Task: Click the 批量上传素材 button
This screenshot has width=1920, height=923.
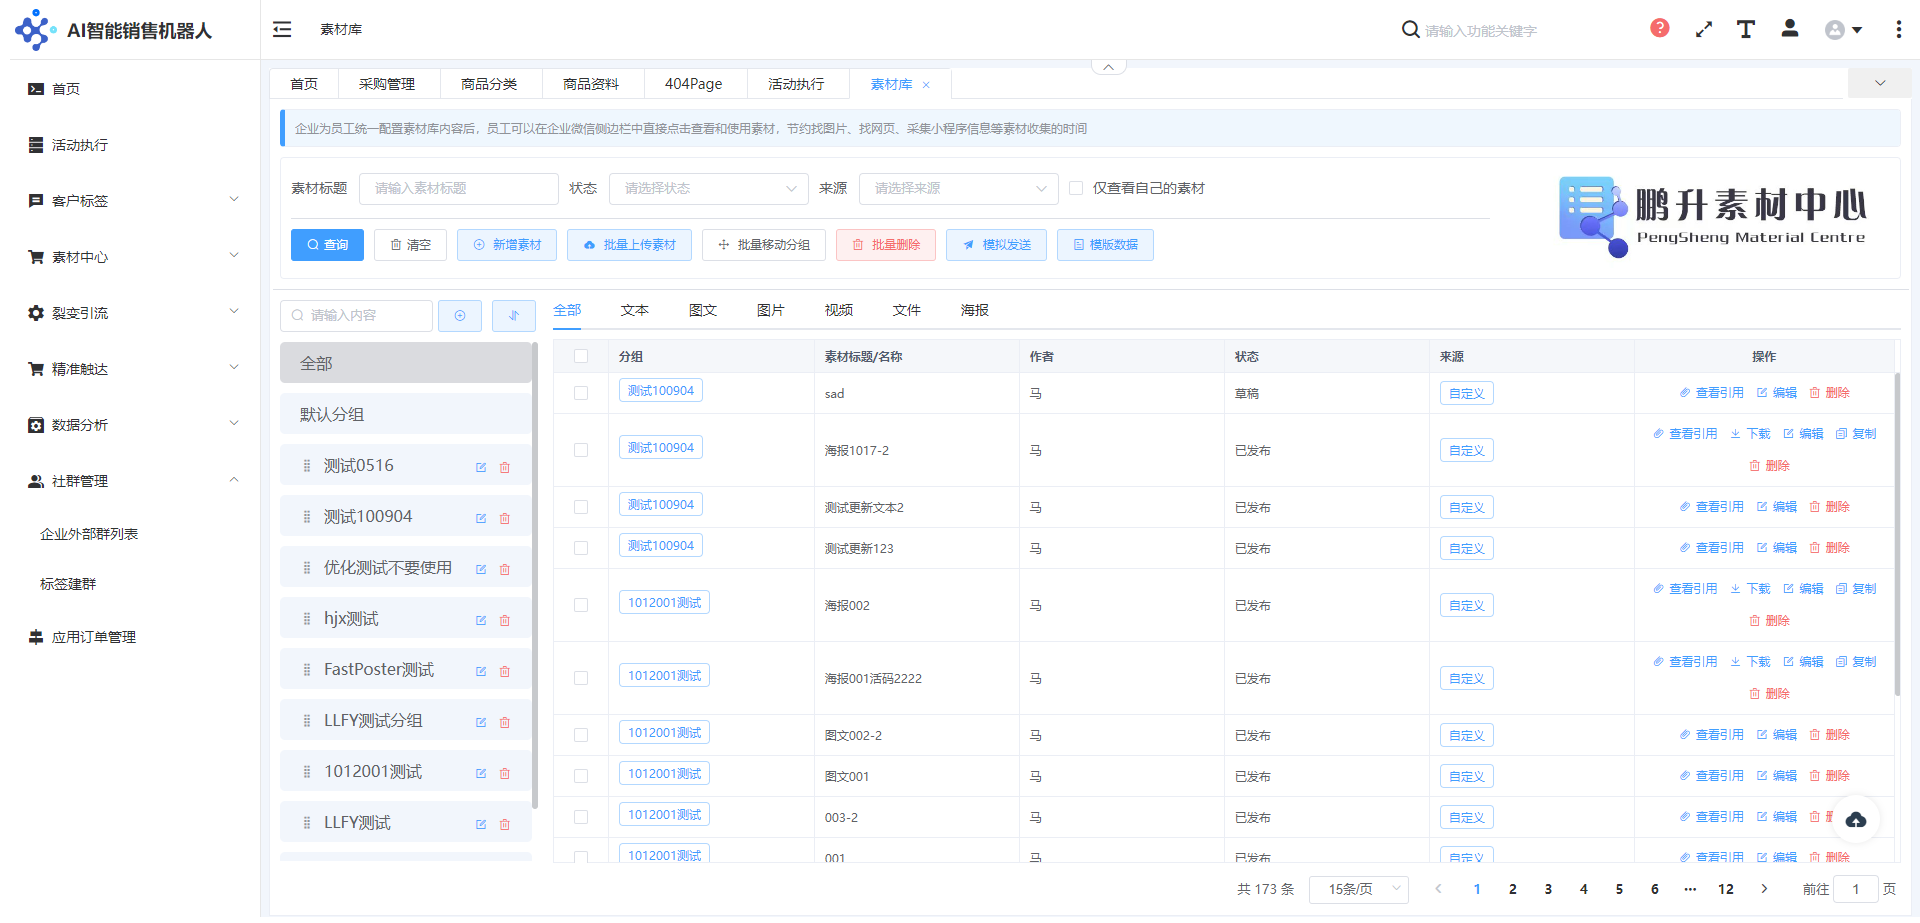Action: tap(629, 245)
